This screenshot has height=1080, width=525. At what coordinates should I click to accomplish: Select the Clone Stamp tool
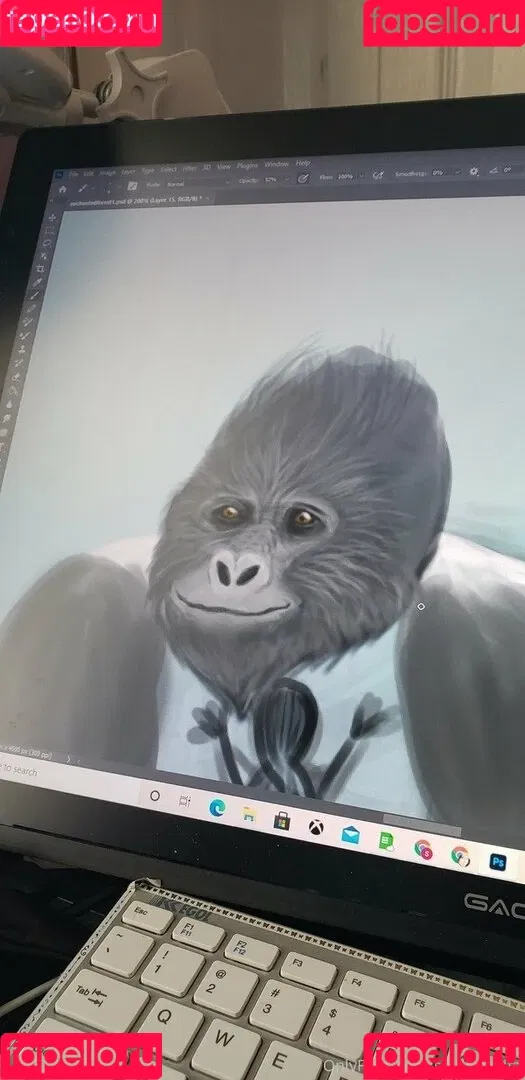click(x=22, y=349)
